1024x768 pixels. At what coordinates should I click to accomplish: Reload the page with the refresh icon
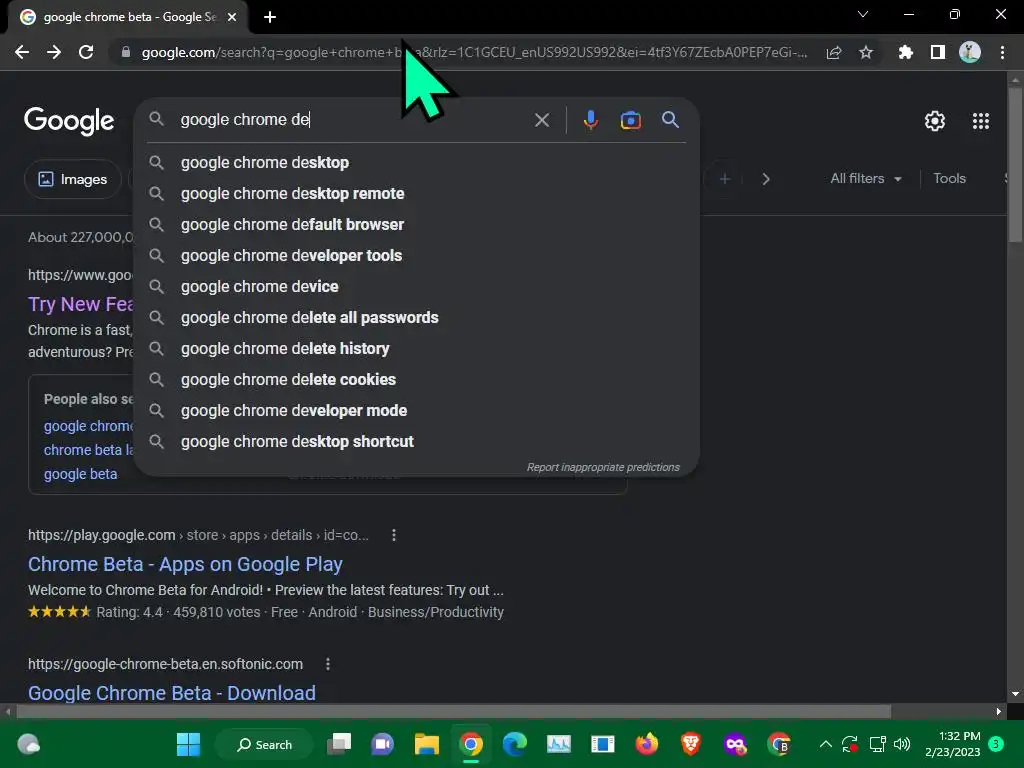[x=86, y=52]
